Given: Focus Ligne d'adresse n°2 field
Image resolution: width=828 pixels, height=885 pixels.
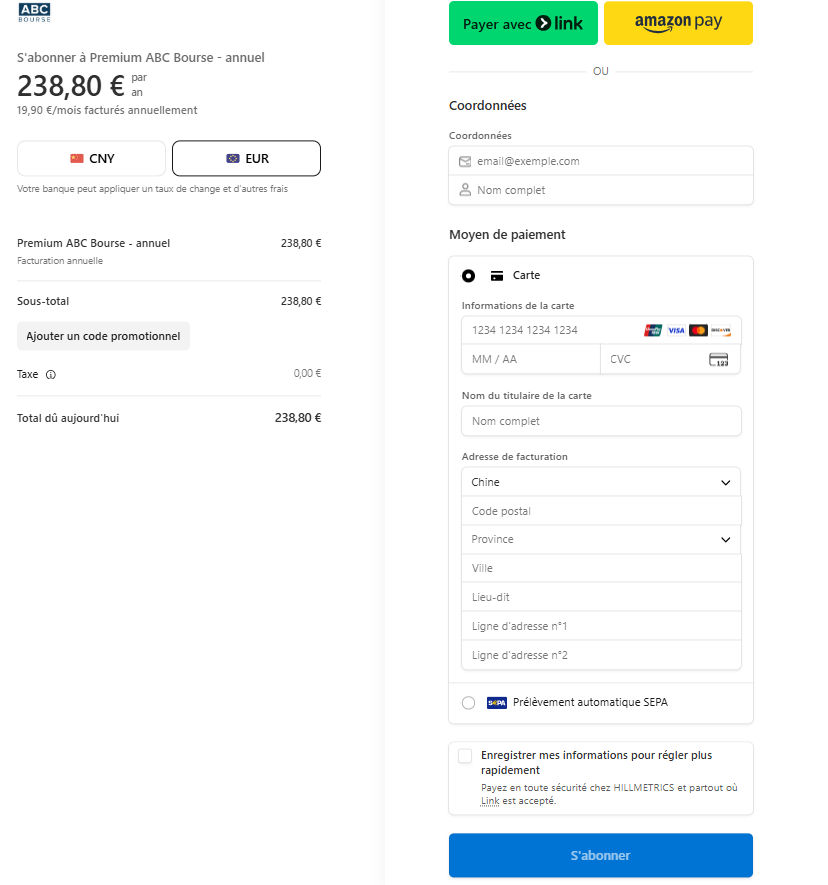Looking at the screenshot, I should (601, 655).
